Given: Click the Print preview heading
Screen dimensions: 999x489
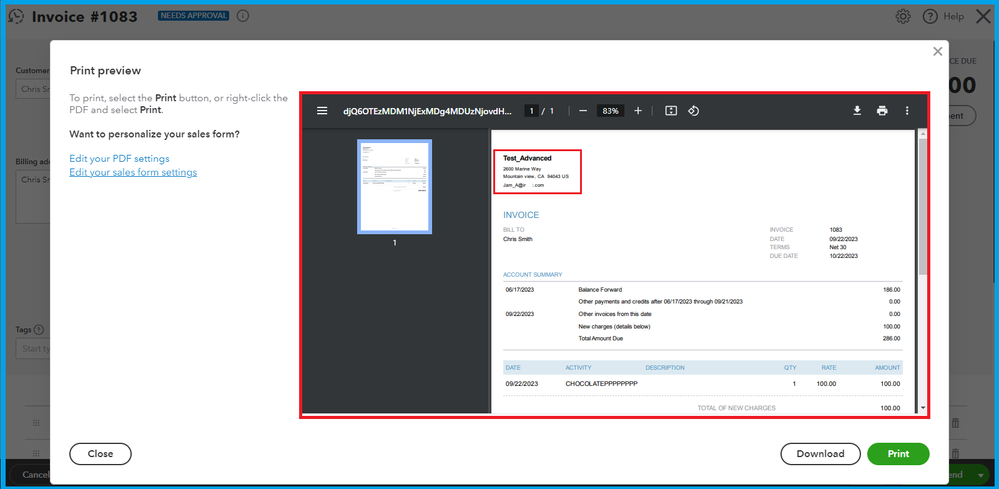Looking at the screenshot, I should pos(105,71).
